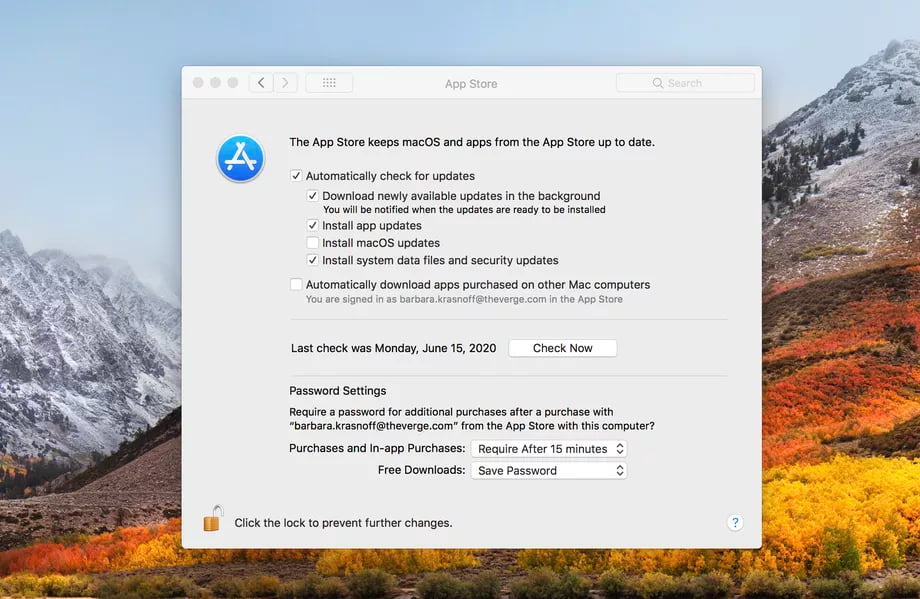Screen dimensions: 920x599
Task: Click the magnifier icon in the Search field
Action: tap(658, 83)
